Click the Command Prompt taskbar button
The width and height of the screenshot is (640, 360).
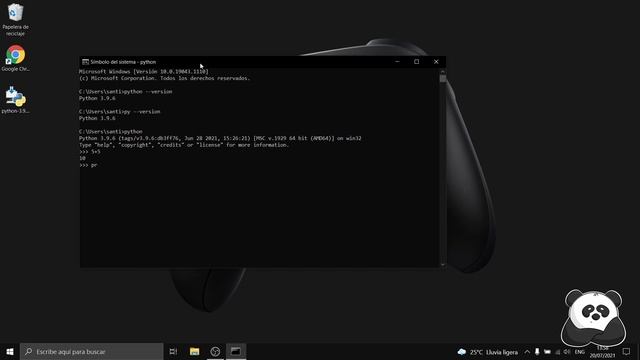coord(236,351)
